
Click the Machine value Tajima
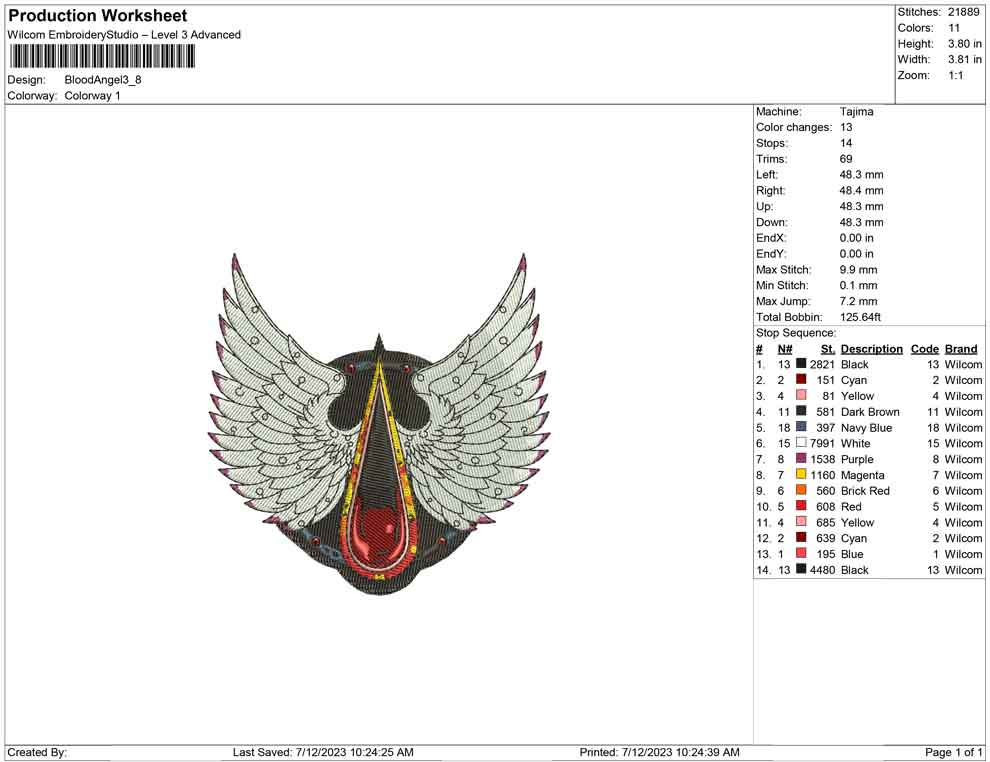click(x=857, y=112)
